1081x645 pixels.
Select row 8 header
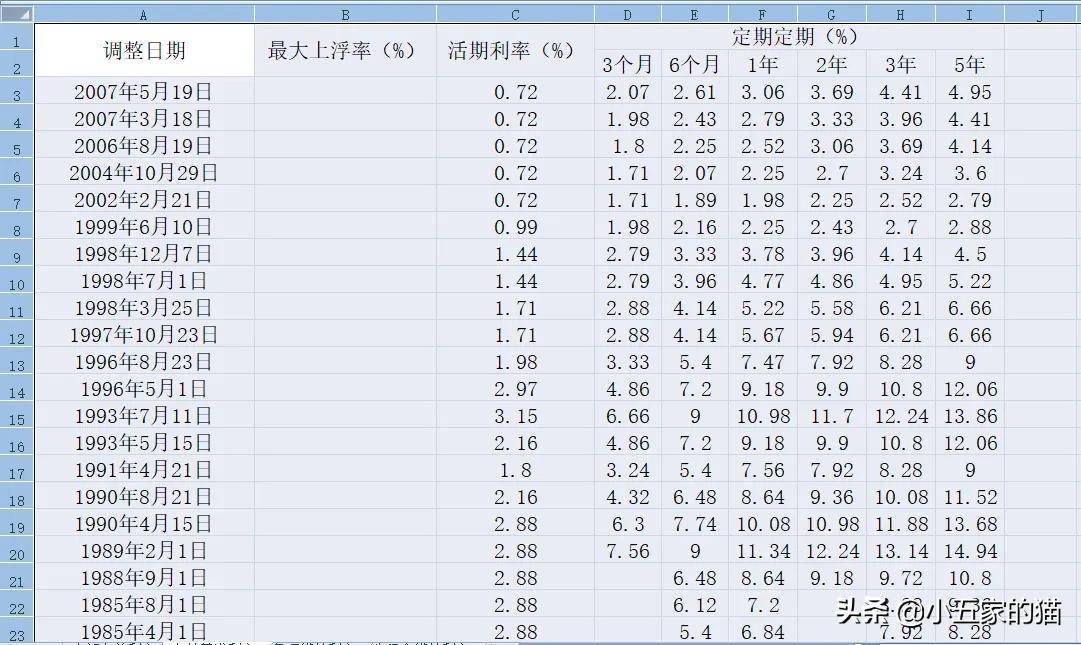[17, 226]
